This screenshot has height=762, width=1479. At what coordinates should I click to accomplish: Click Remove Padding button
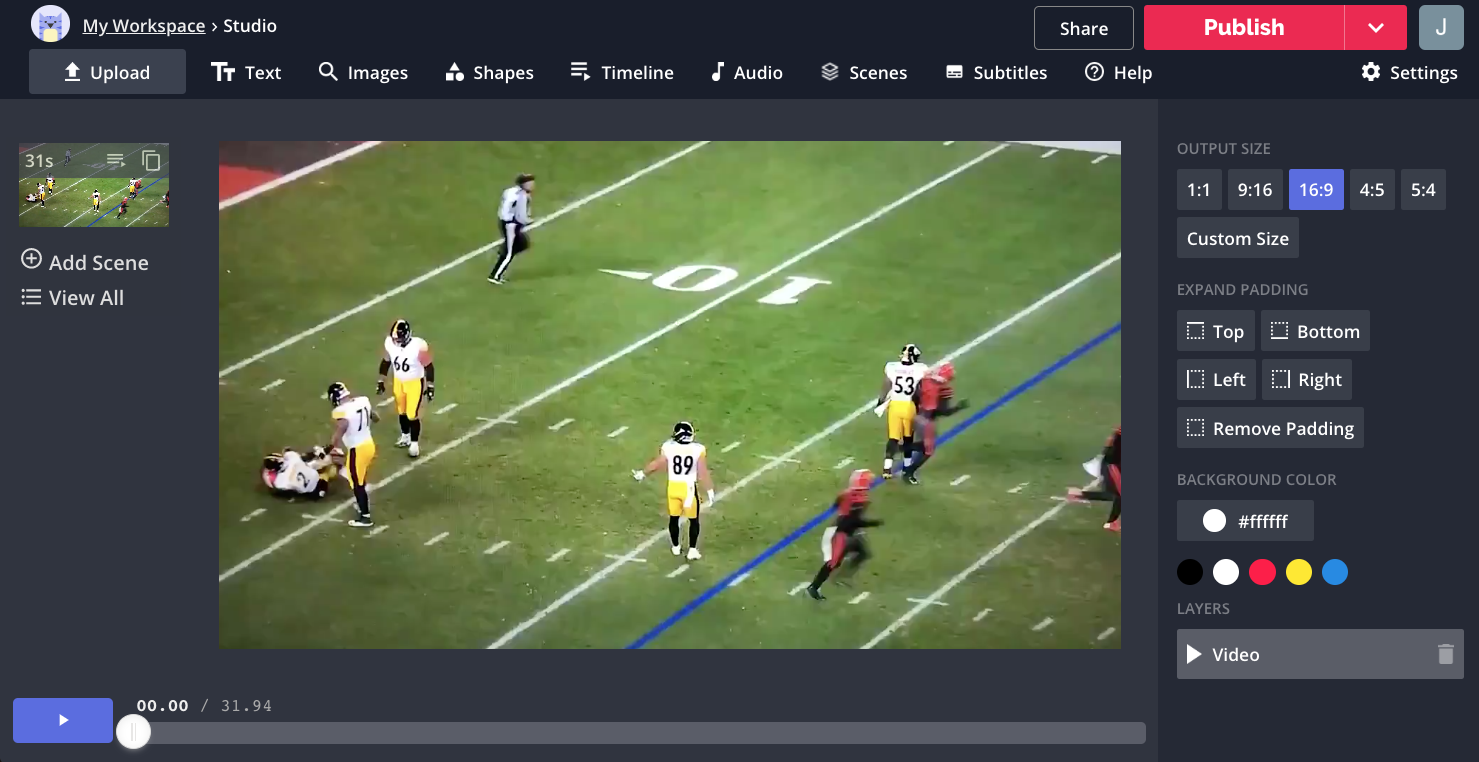coord(1270,428)
